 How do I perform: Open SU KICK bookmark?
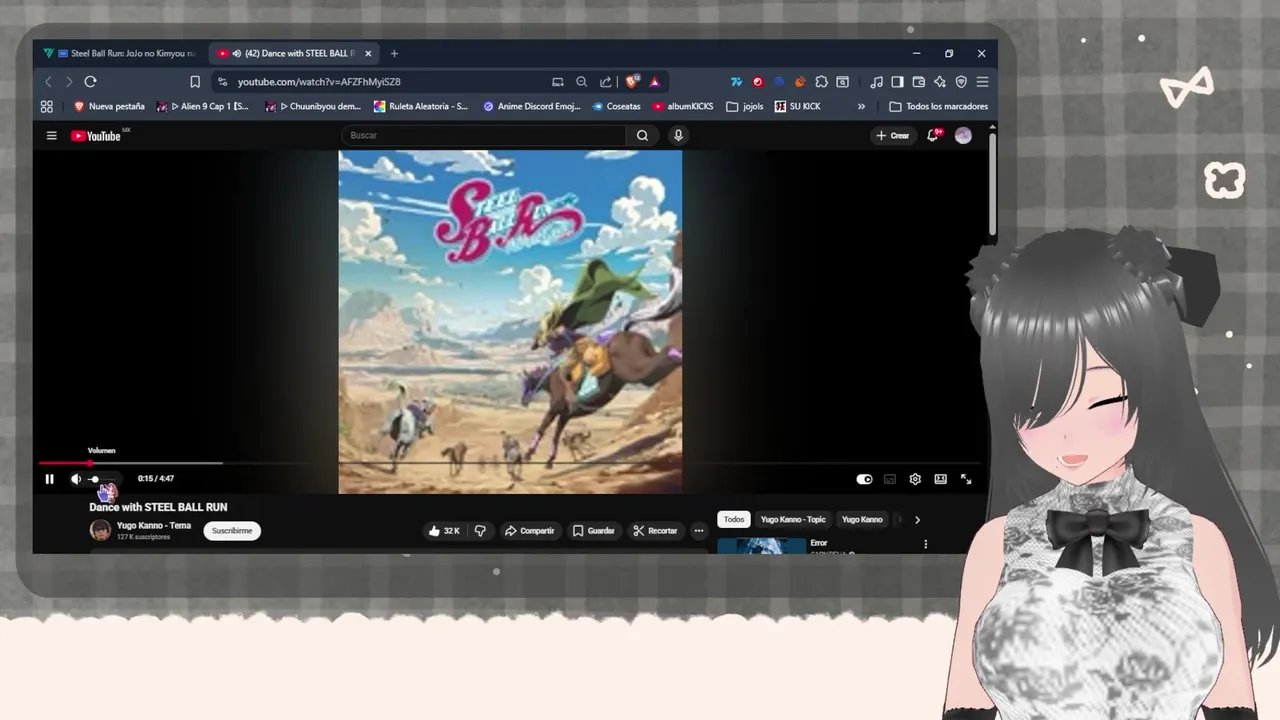pos(797,107)
